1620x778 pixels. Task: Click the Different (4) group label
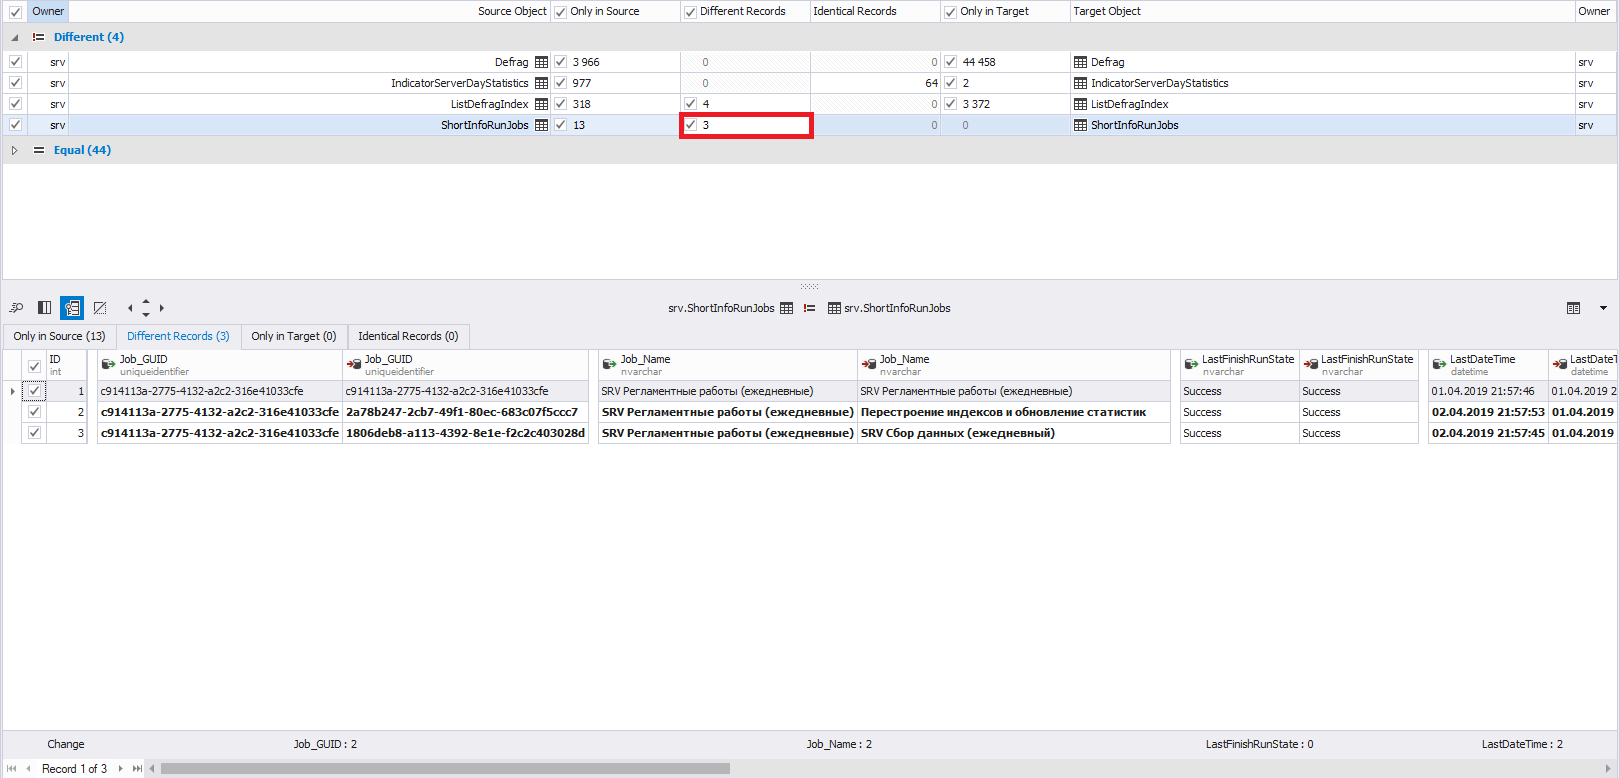(89, 37)
